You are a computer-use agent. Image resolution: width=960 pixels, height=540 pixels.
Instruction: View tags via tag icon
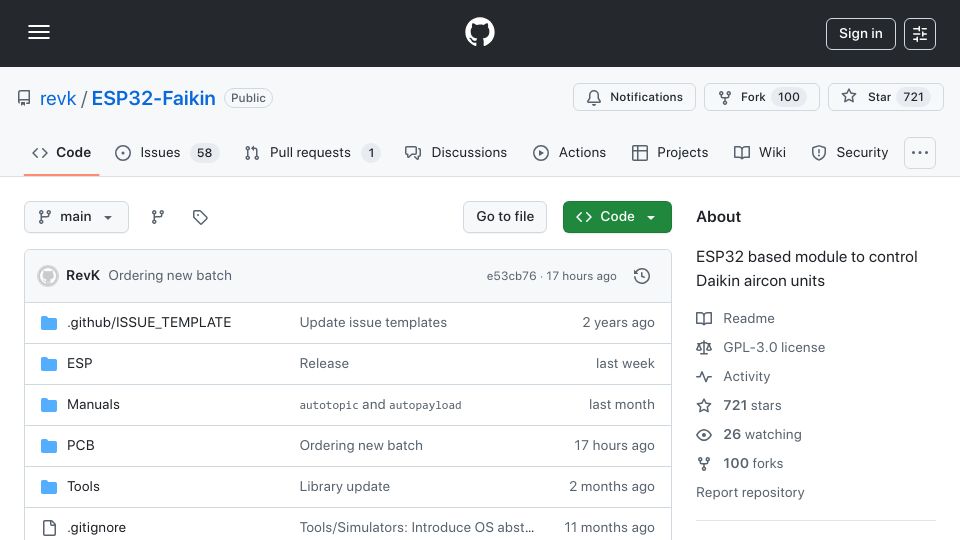(200, 217)
